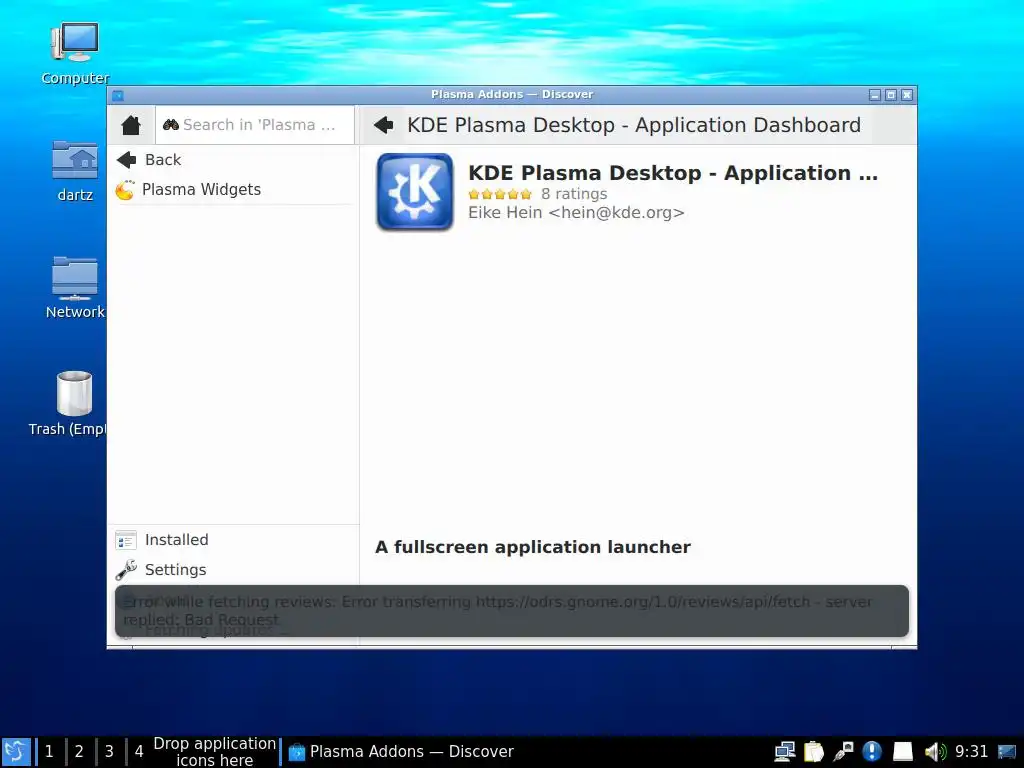Click author 'Eike Hein <hein@kde.org>'
Viewport: 1024px width, 768px height.
pos(576,213)
